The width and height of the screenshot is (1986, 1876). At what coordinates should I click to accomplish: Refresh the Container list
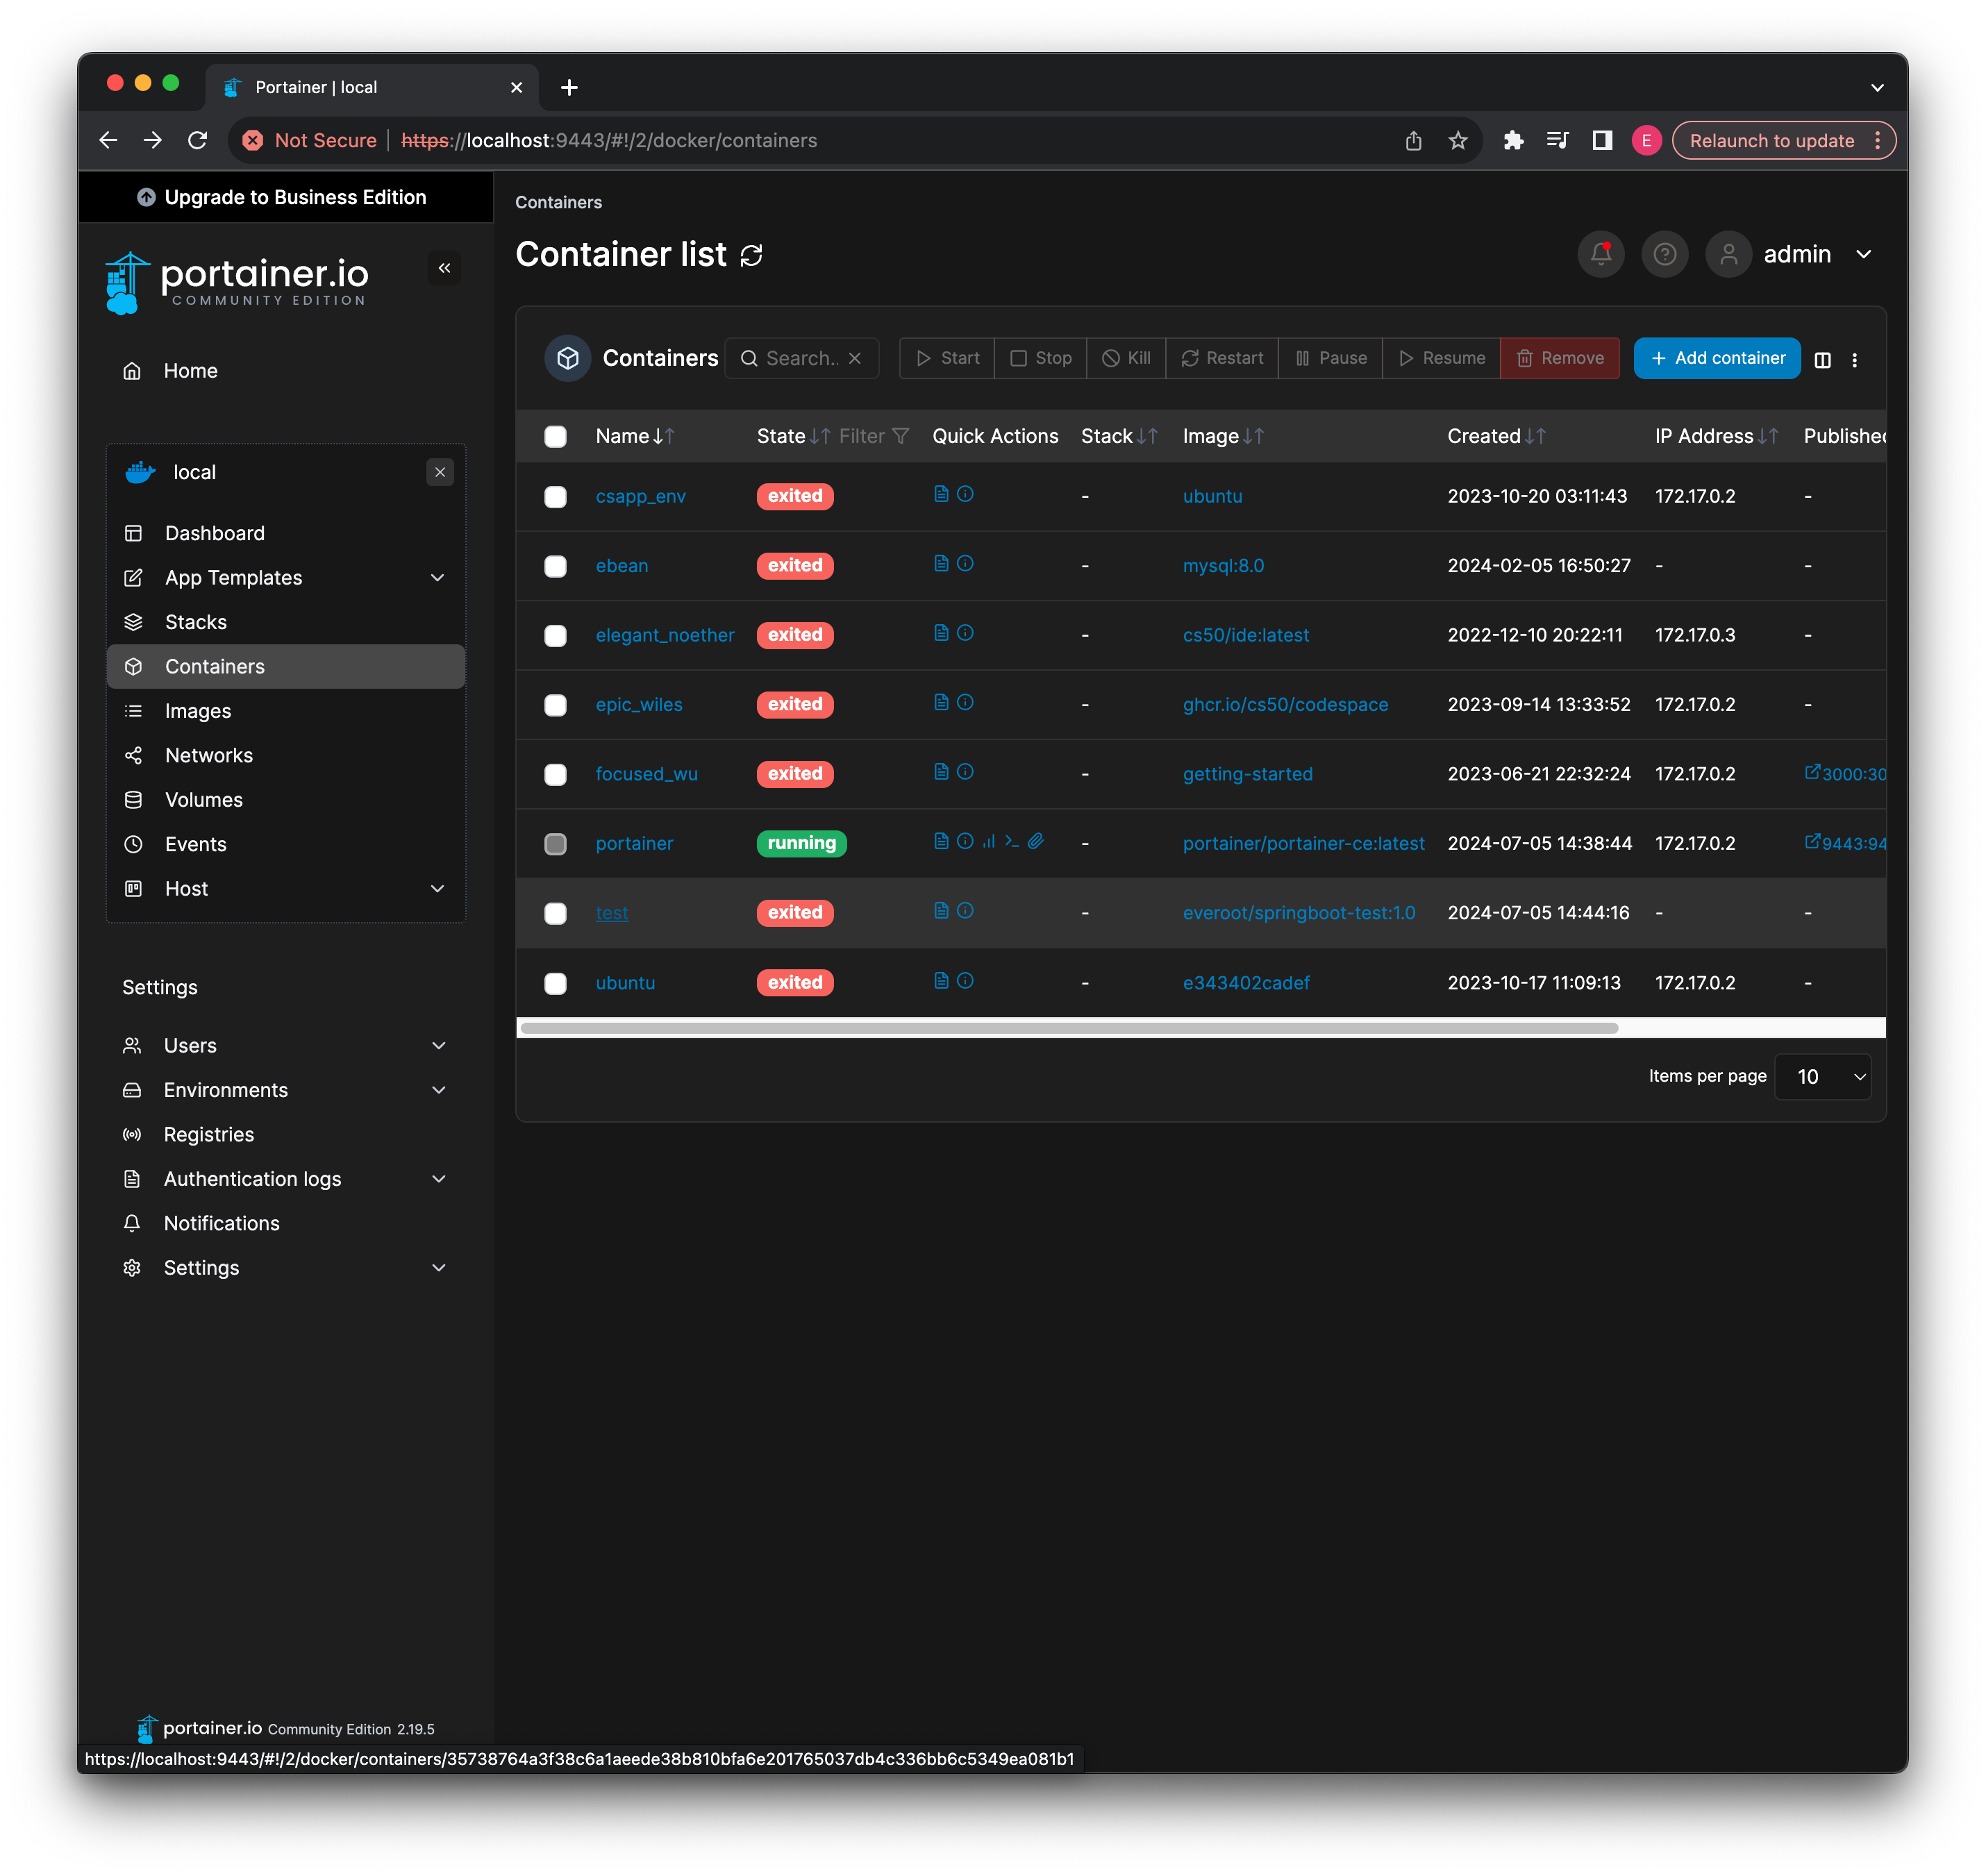(x=751, y=256)
